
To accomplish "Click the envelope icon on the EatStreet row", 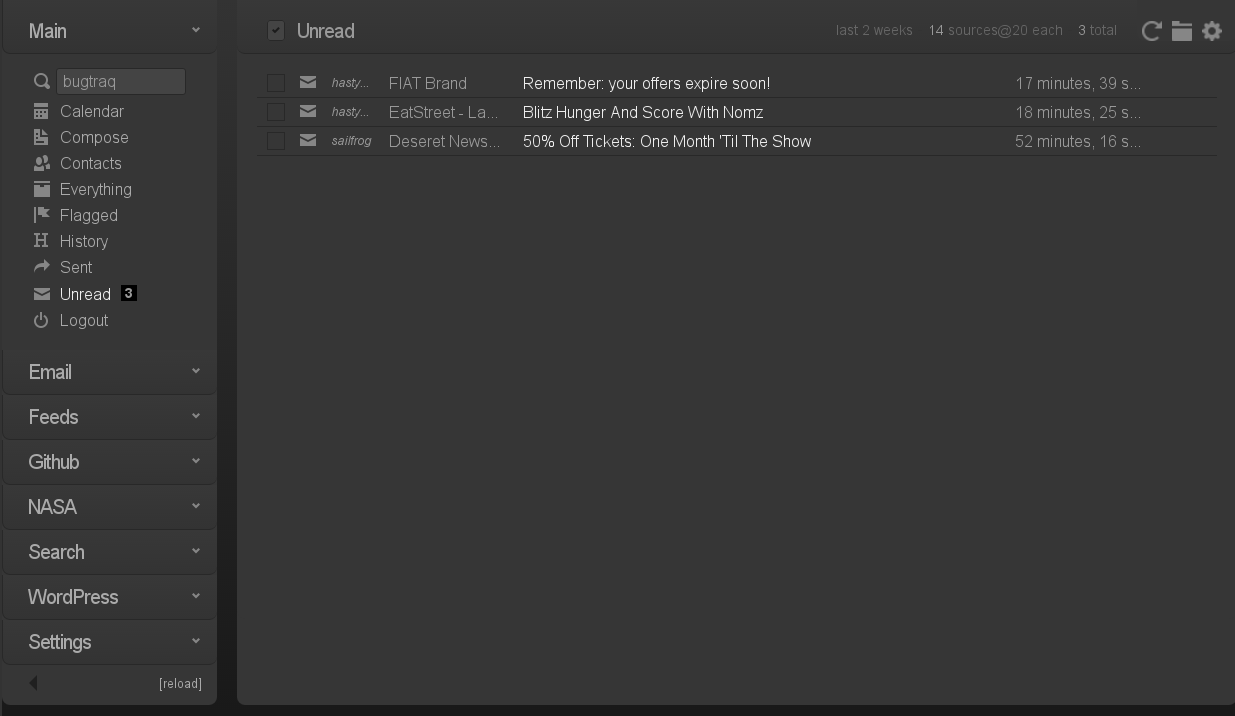I will pyautogui.click(x=308, y=112).
